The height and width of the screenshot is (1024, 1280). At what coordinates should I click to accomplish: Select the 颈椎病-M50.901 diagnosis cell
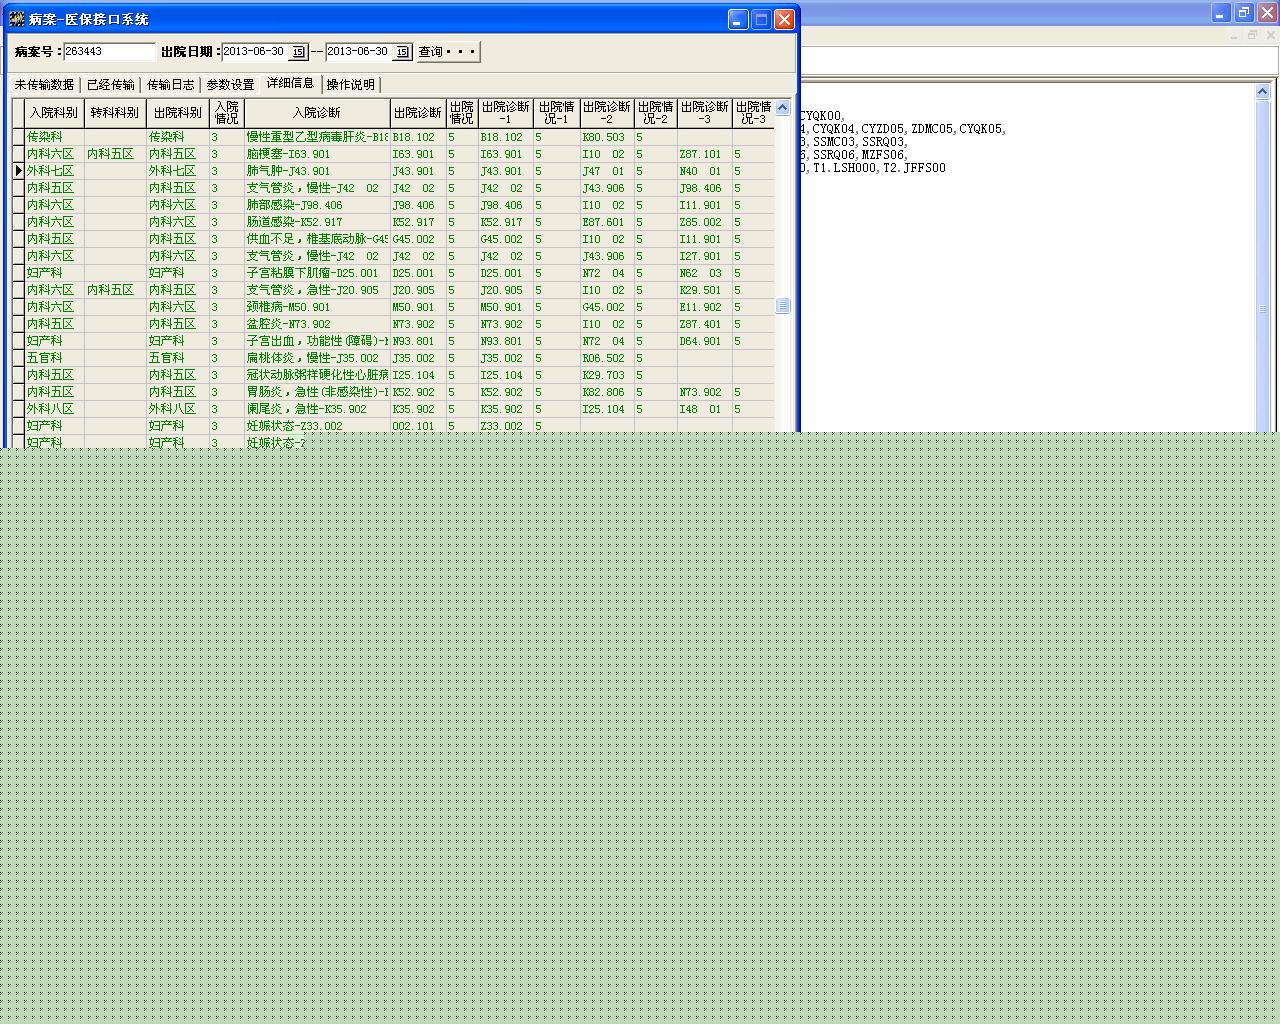point(317,307)
